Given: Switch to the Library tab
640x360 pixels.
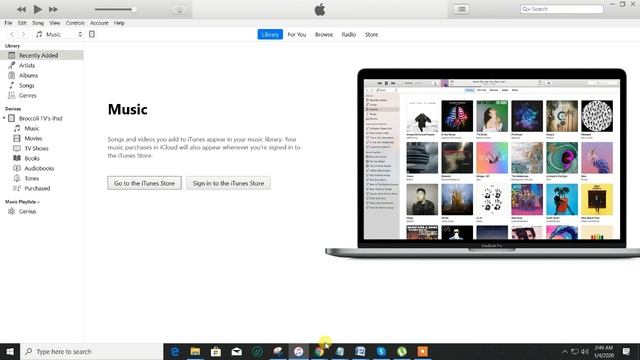Looking at the screenshot, I should coord(270,34).
